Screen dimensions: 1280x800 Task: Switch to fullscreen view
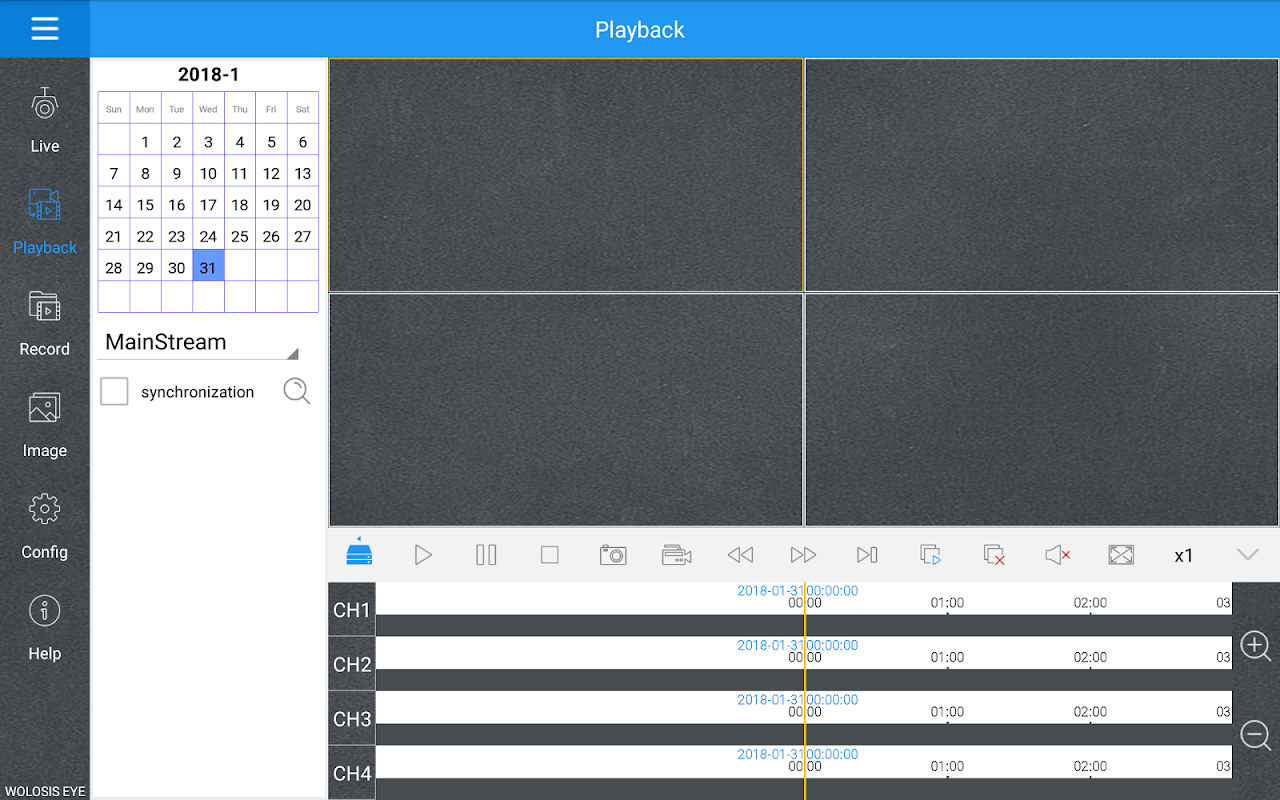tap(1121, 554)
